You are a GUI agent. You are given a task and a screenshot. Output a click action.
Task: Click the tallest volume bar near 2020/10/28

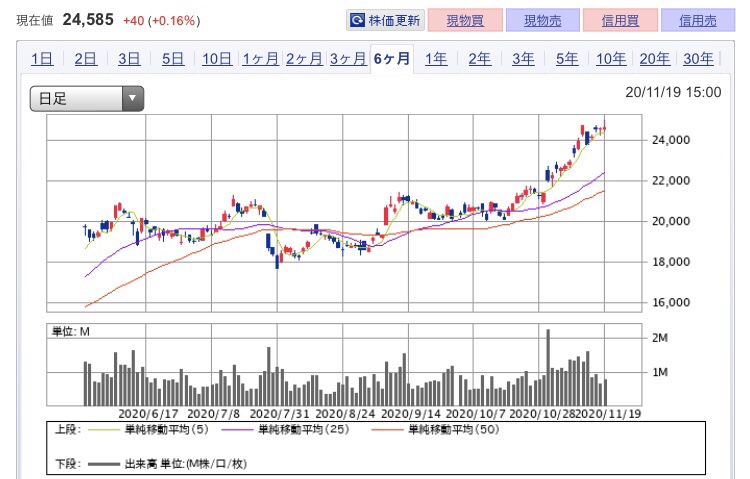click(x=548, y=368)
